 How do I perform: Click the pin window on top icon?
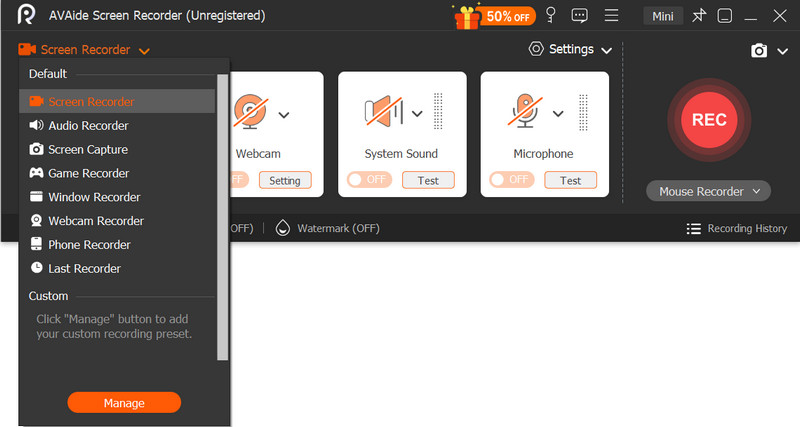(x=699, y=16)
